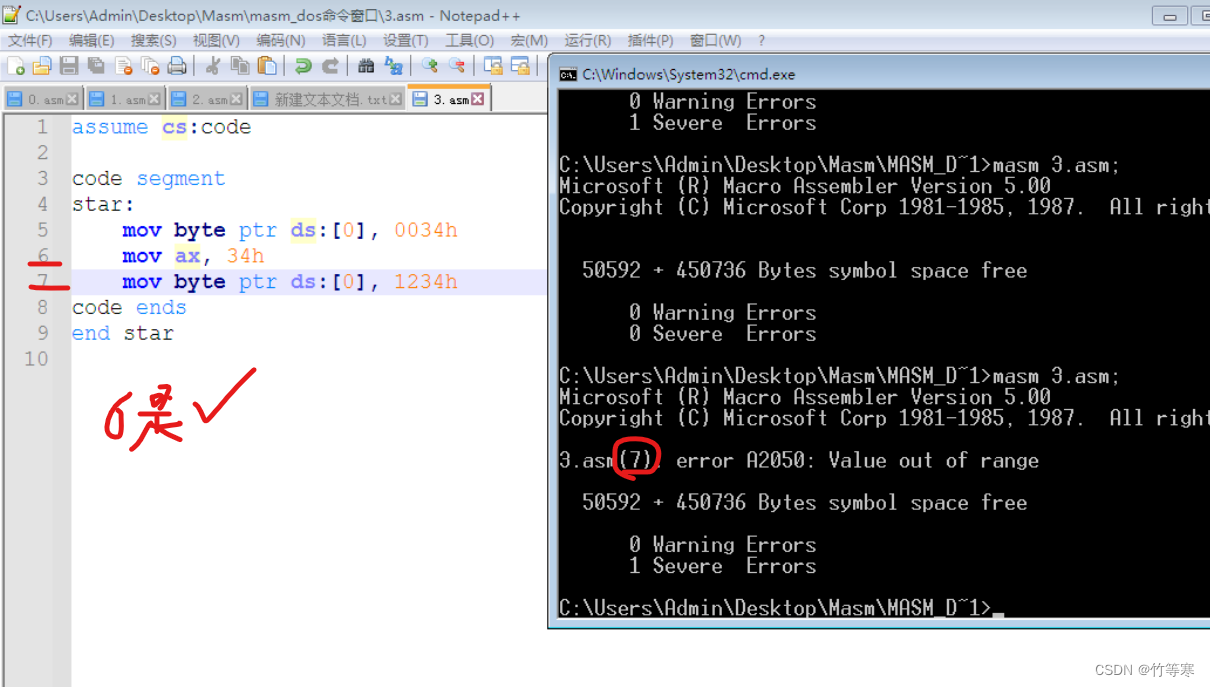Open the 搜索(S) menu

pos(153,40)
